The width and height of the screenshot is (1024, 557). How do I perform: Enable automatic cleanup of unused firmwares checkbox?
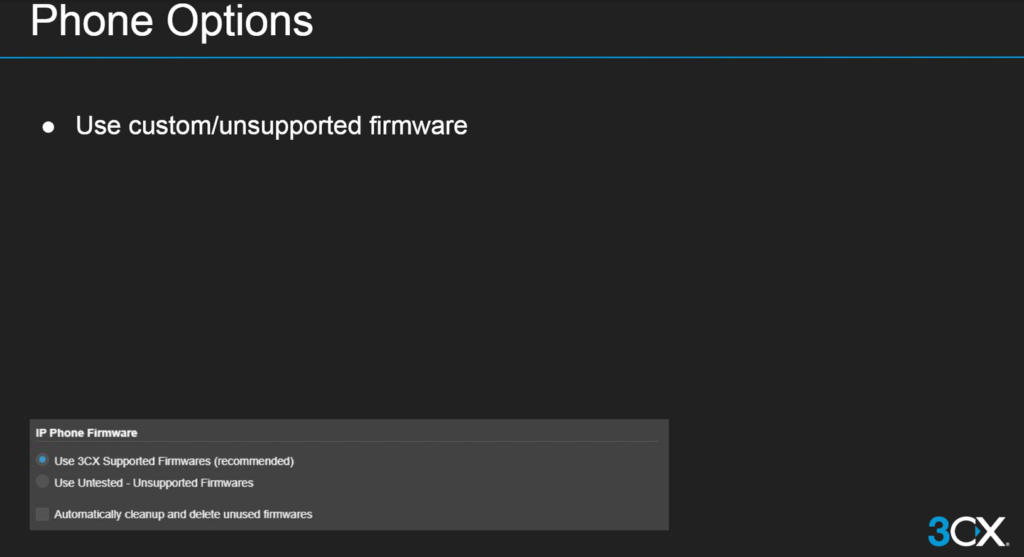tap(42, 514)
